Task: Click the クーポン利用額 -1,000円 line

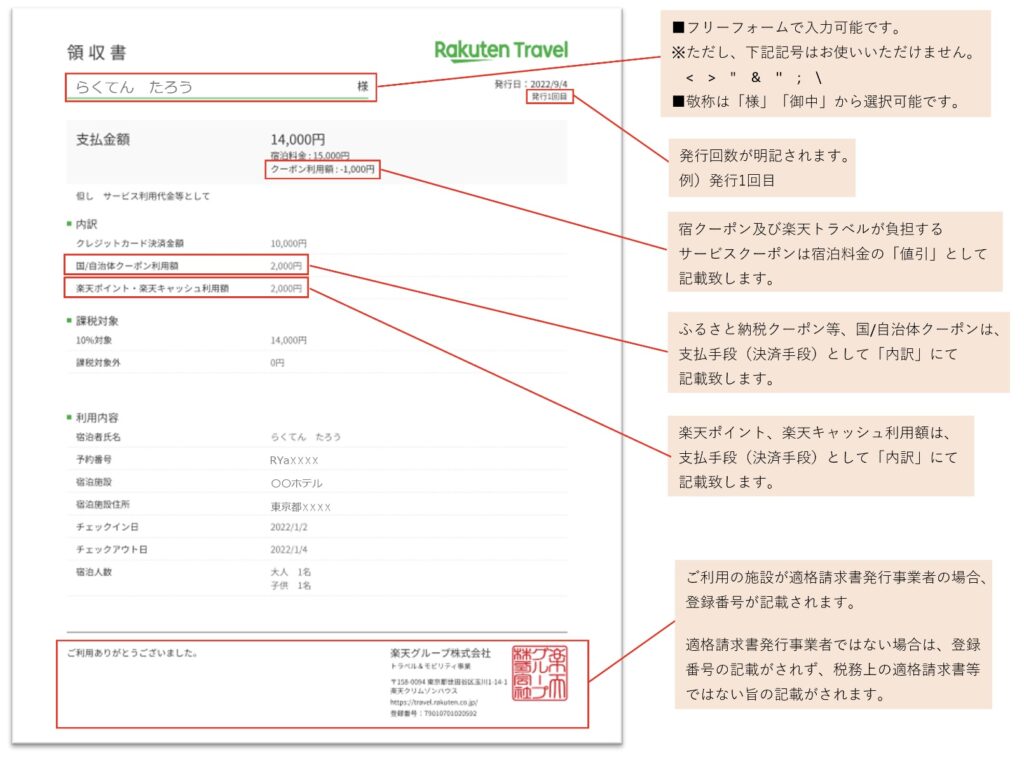Action: pyautogui.click(x=323, y=170)
